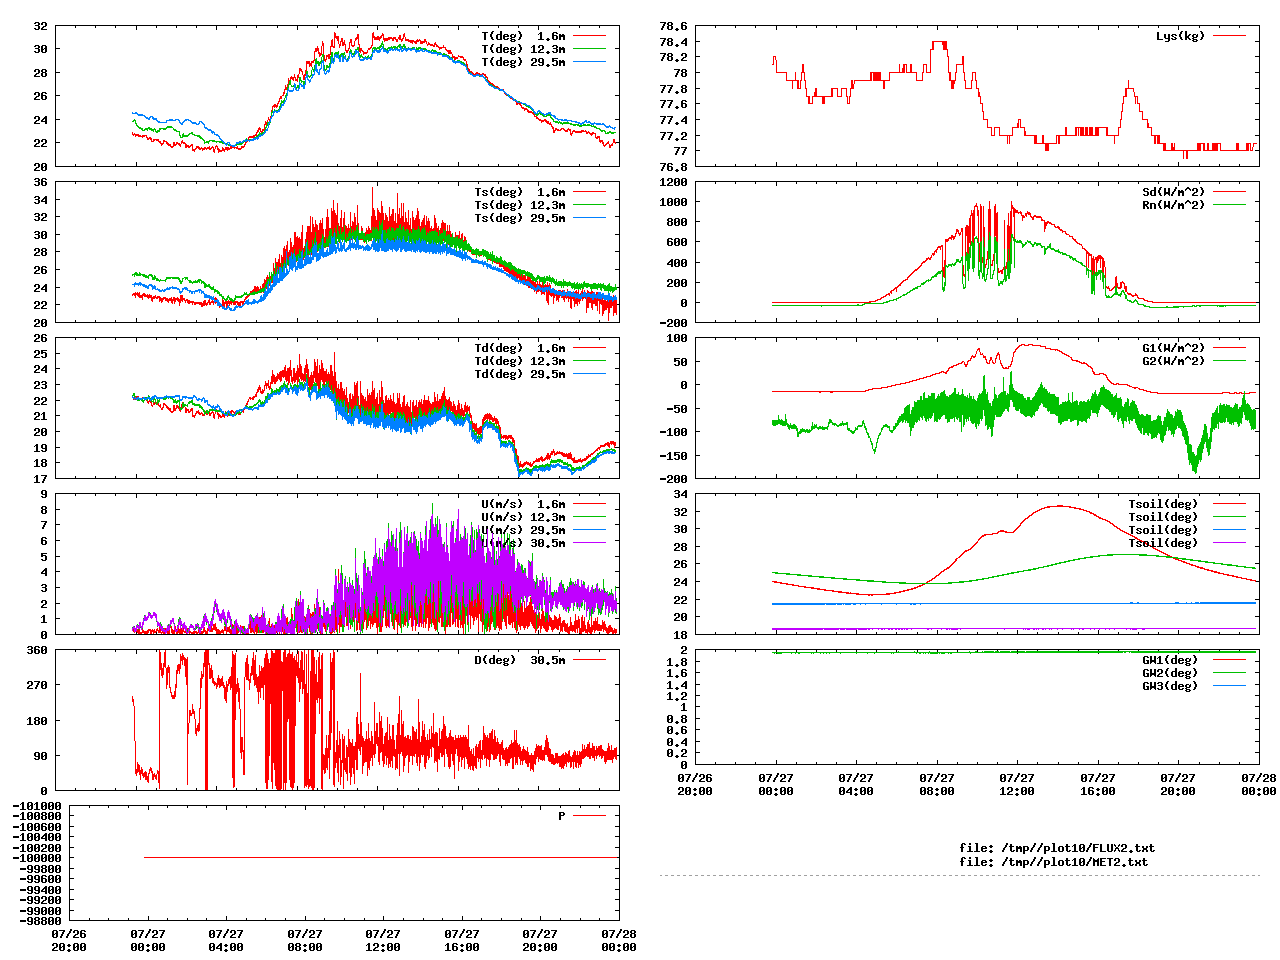Viewport: 1280px width, 960px height.
Task: Click the MET2.txt file path text
Action: (1053, 861)
